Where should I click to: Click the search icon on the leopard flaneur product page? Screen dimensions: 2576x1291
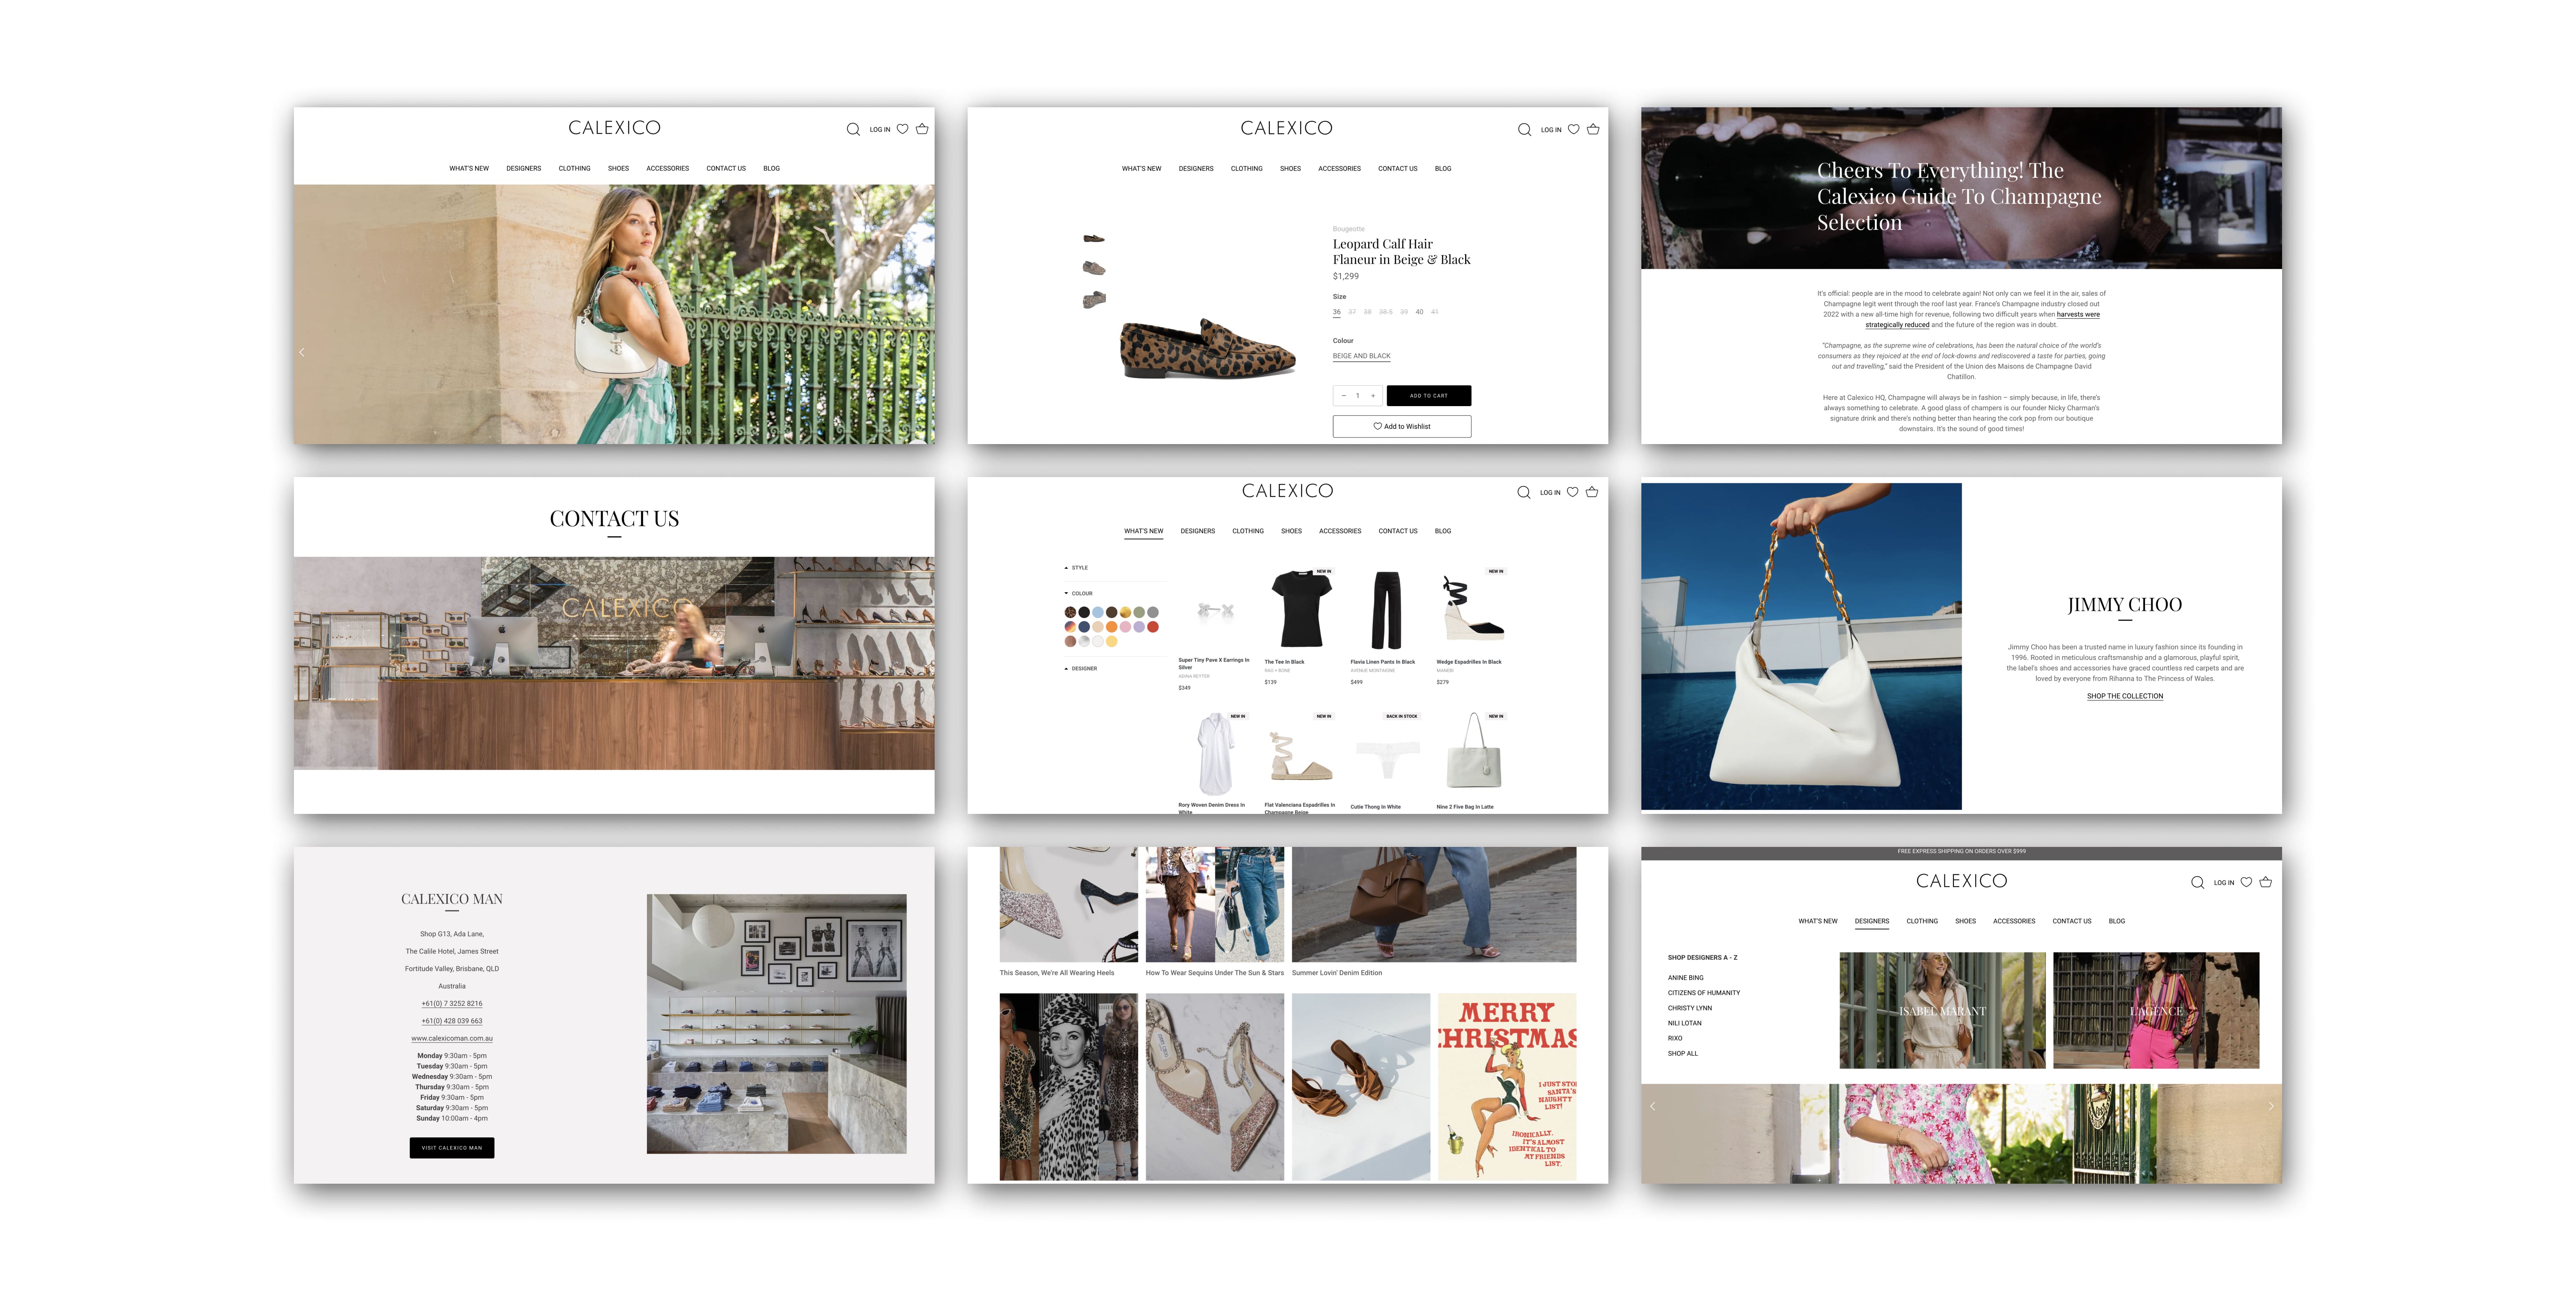click(1524, 130)
